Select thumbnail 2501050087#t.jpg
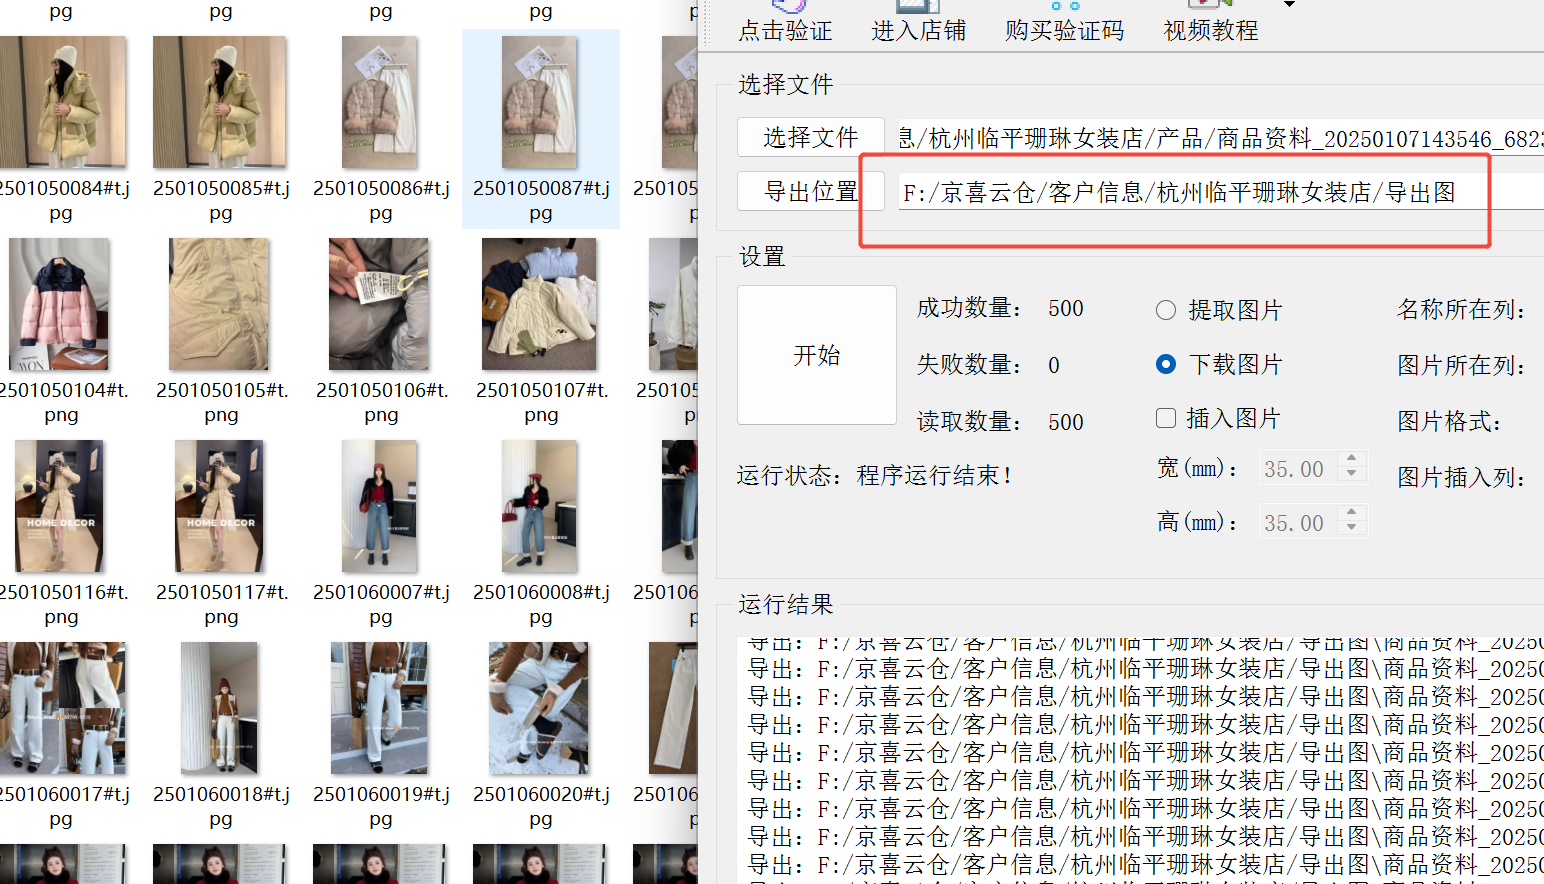Viewport: 1544px width, 884px height. pos(540,103)
